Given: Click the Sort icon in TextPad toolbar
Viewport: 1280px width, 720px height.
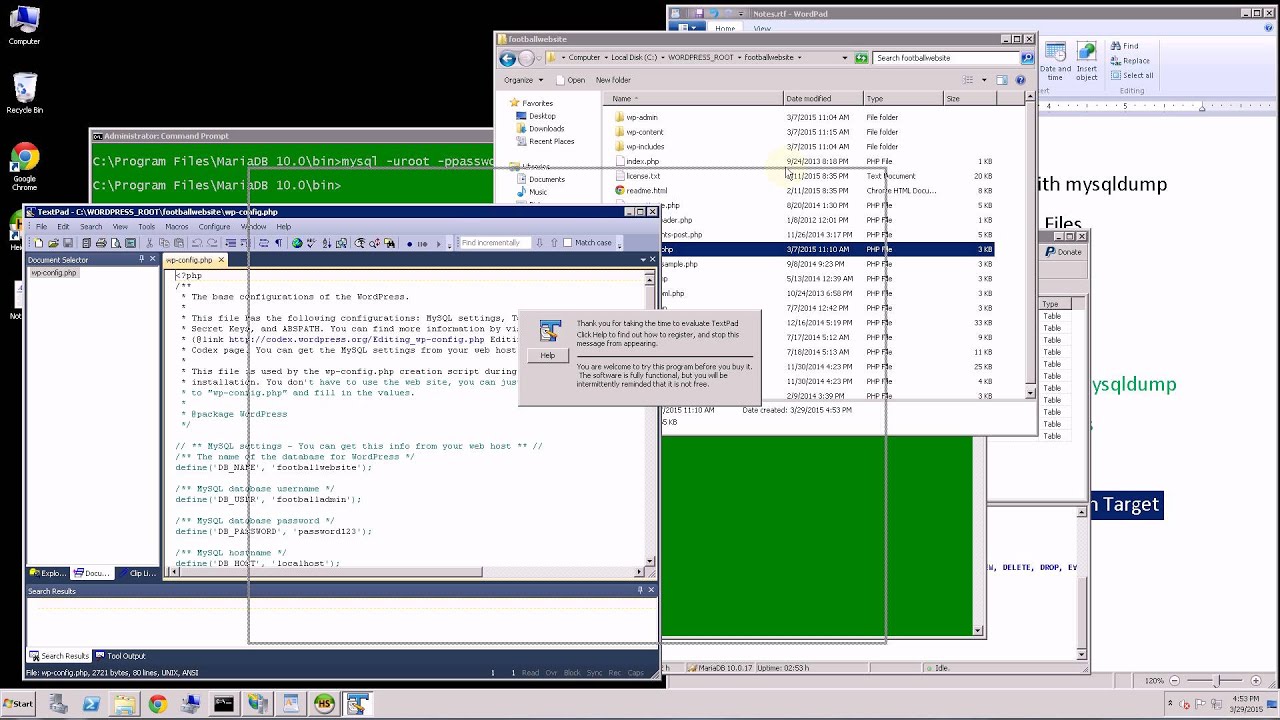Looking at the screenshot, I should click(x=327, y=243).
